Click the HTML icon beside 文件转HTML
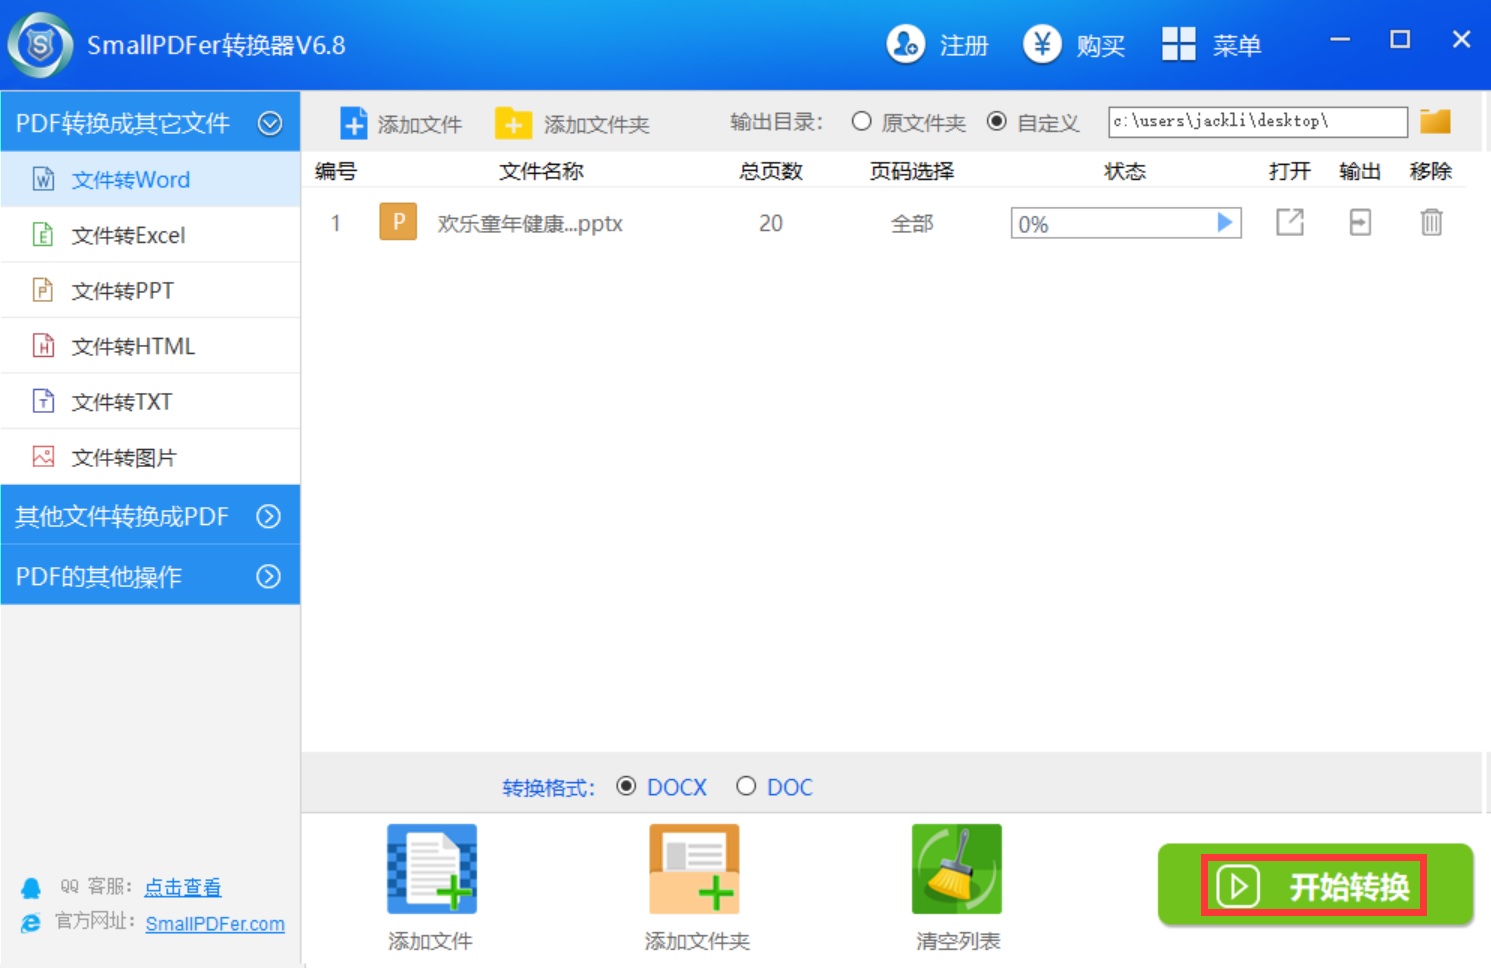1491x968 pixels. click(43, 346)
